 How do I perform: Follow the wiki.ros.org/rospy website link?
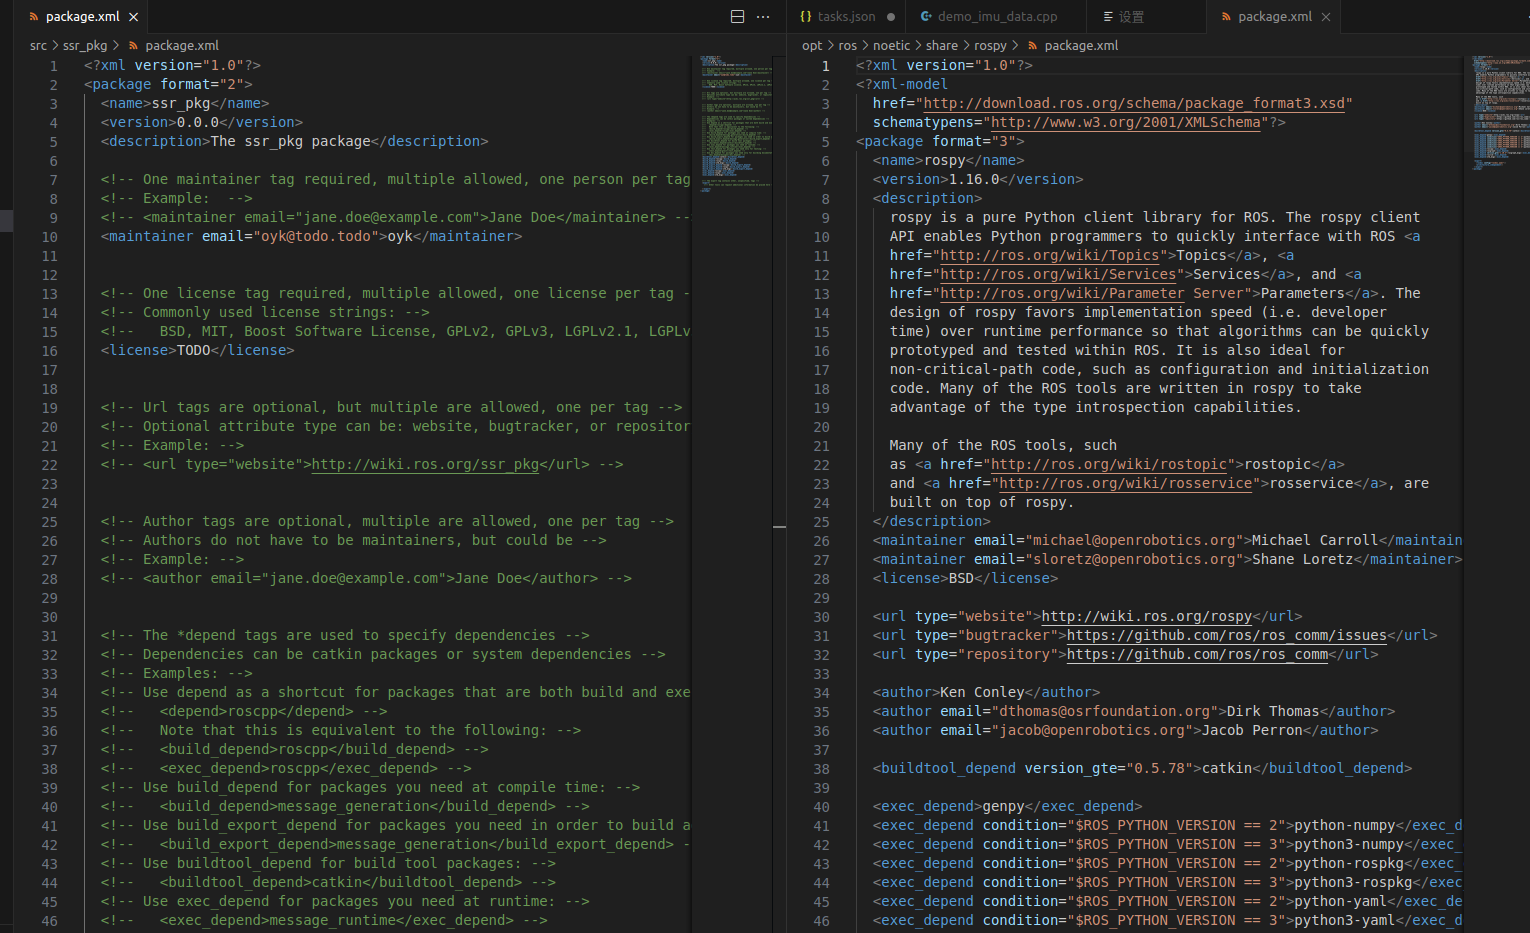1147,616
